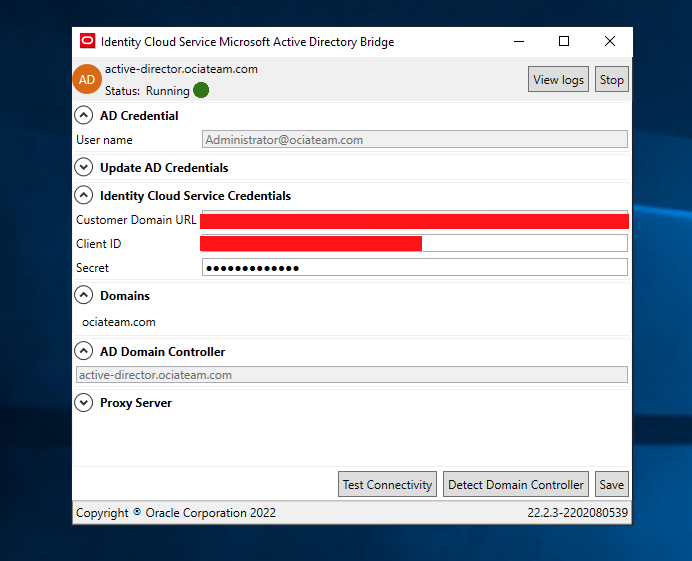Click the Secret password field
The image size is (692, 561).
tap(415, 267)
